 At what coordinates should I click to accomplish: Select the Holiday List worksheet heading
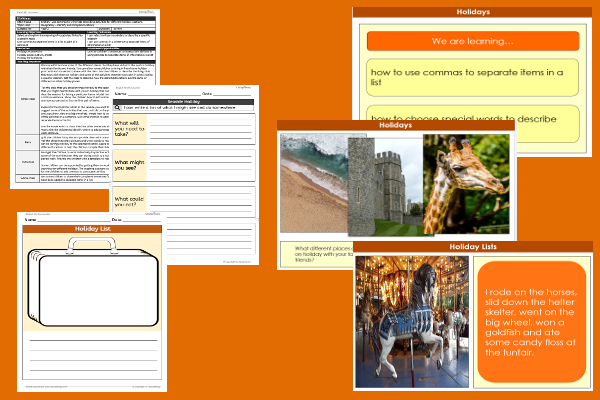coord(92,229)
